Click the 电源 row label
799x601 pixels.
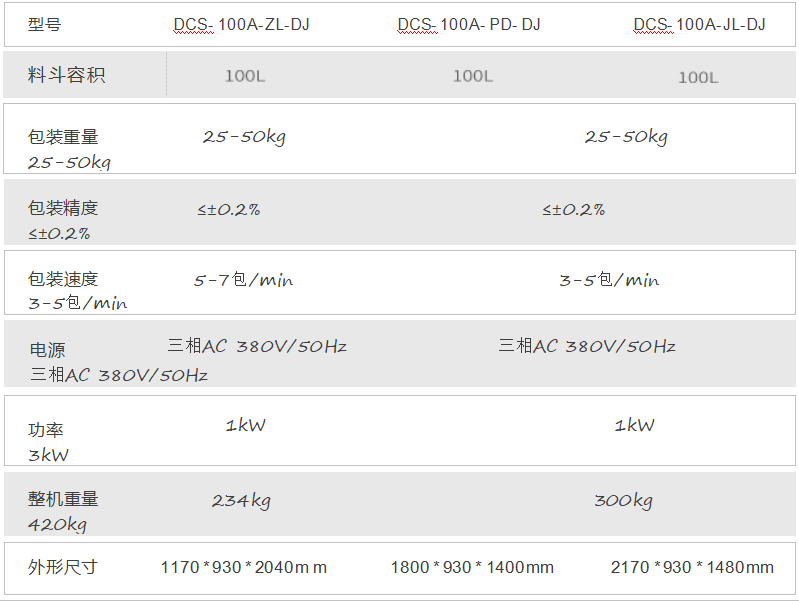click(x=47, y=350)
